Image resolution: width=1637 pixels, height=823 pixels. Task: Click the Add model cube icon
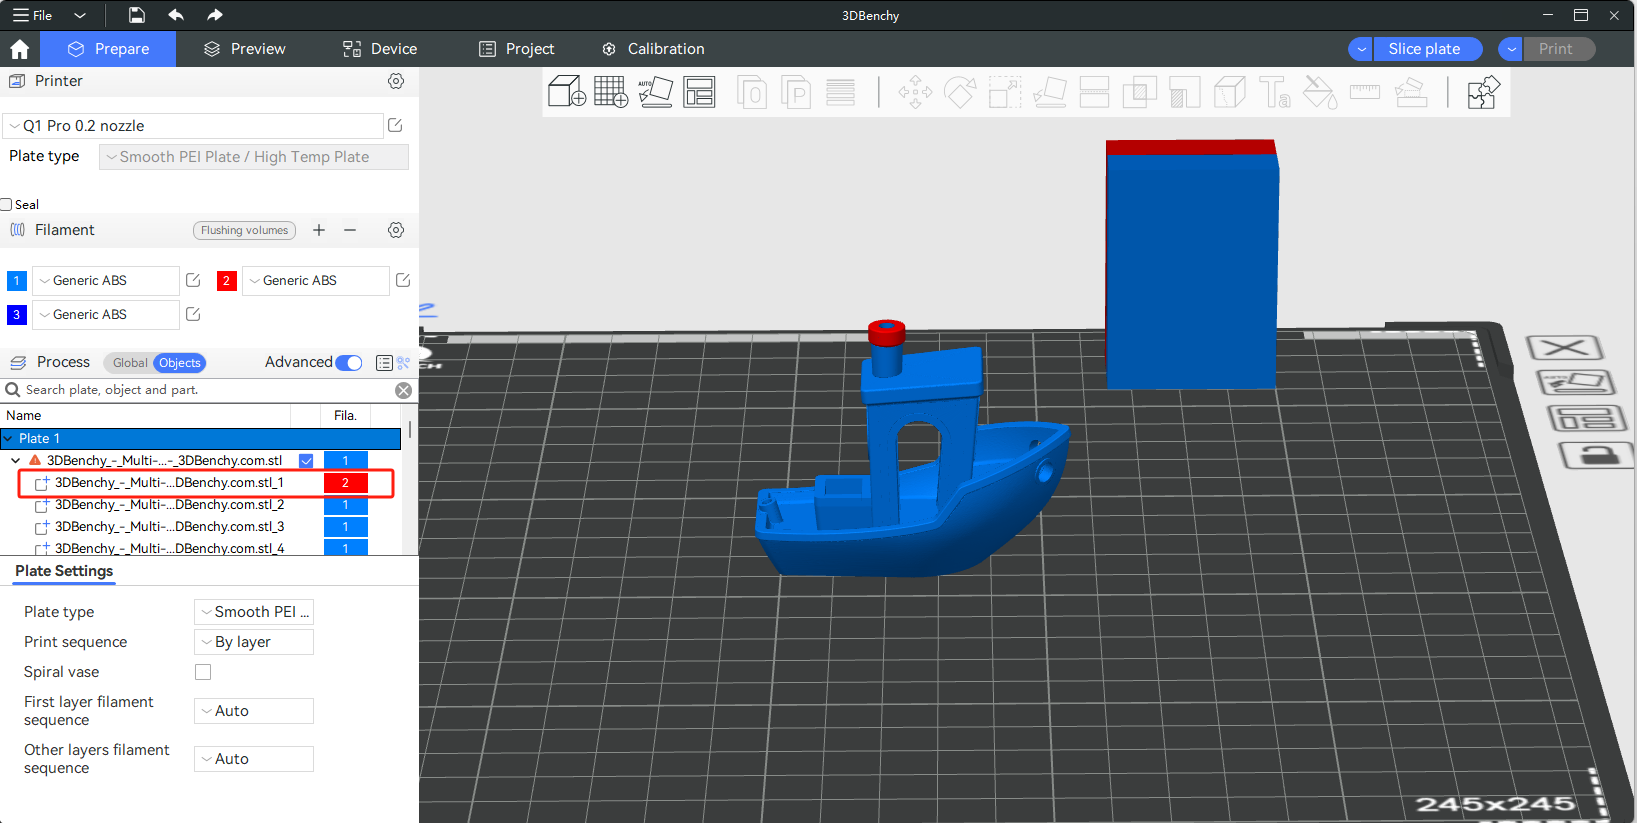(566, 92)
